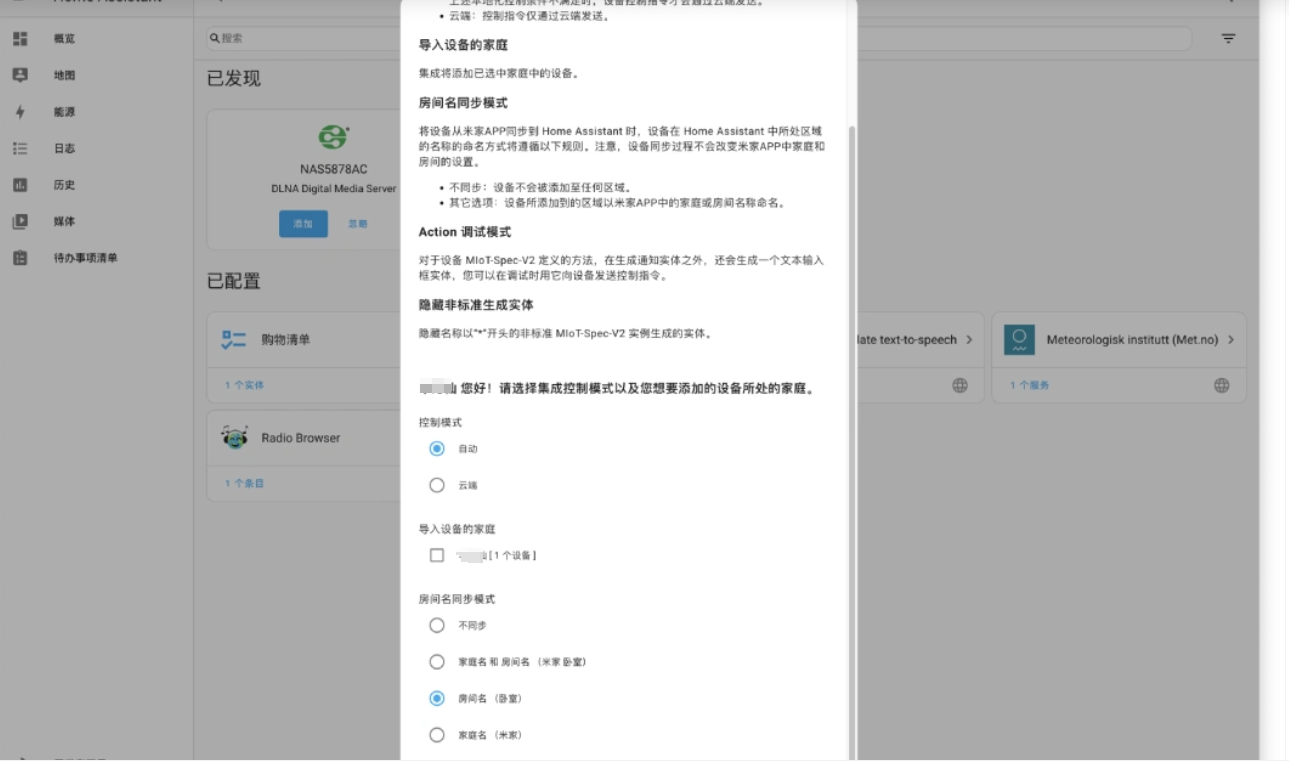Screen dimensions: 1289x761
Task: Go to 媒体 in the sidebar
Action: tap(64, 221)
